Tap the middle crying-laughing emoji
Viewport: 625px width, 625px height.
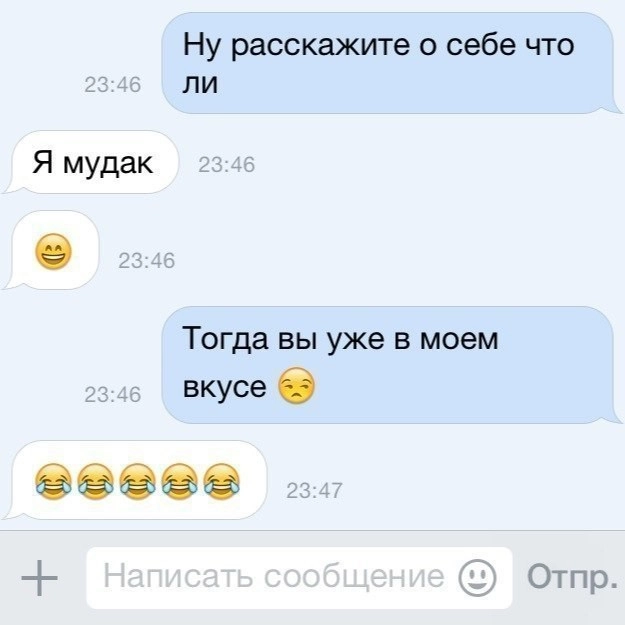[138, 482]
